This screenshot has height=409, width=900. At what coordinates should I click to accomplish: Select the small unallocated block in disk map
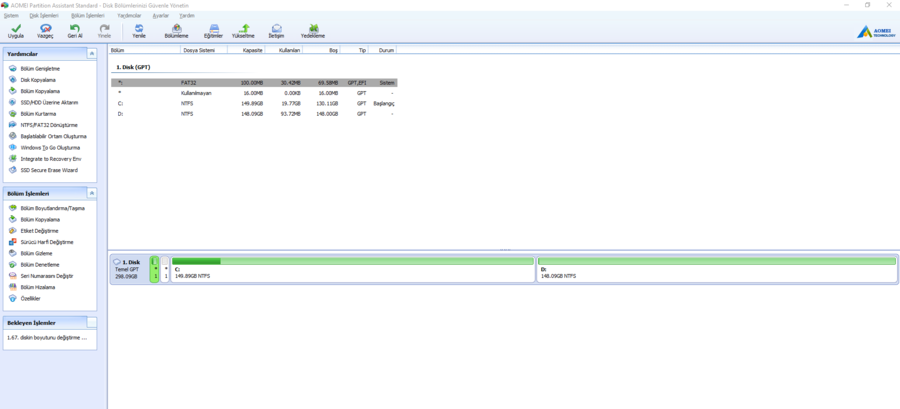(x=165, y=269)
